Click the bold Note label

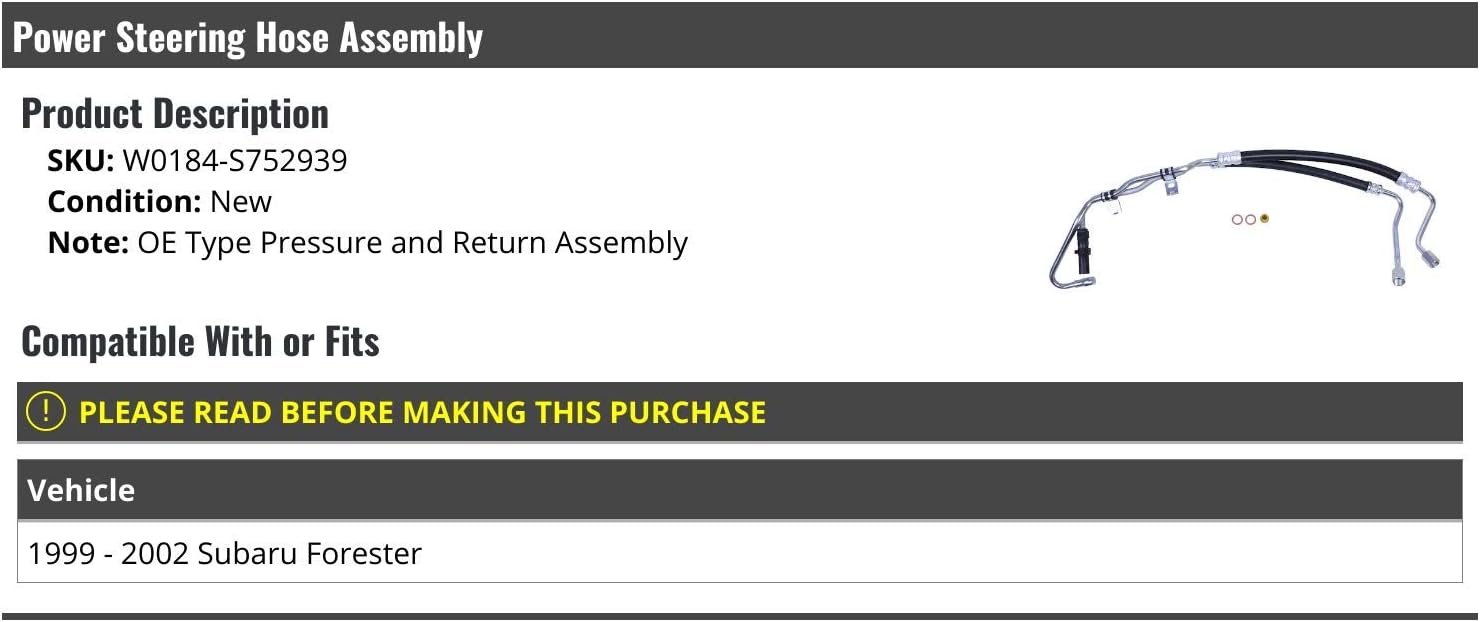point(88,243)
